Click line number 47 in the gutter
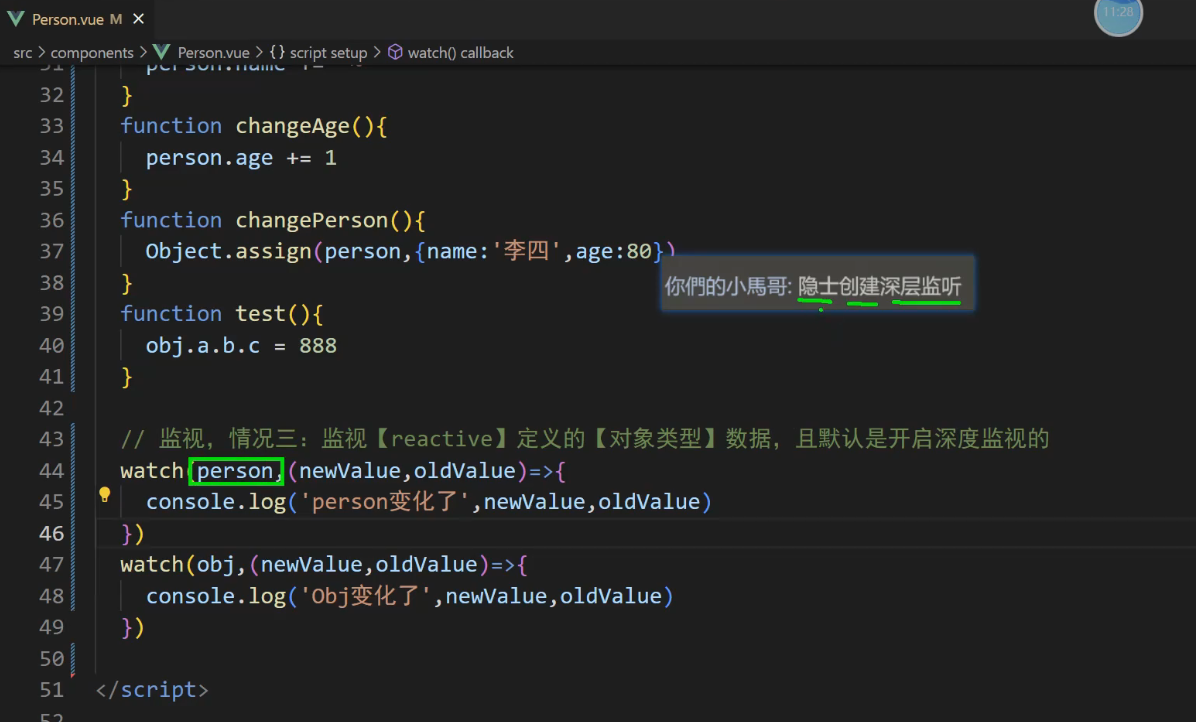 point(52,564)
